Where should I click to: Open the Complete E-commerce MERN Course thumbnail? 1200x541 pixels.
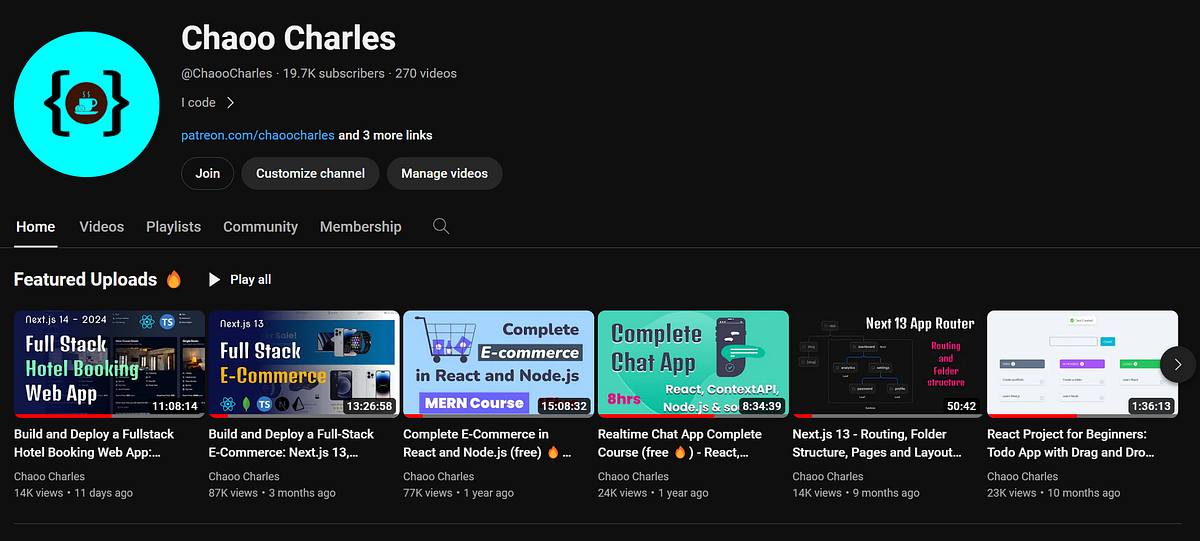(498, 363)
